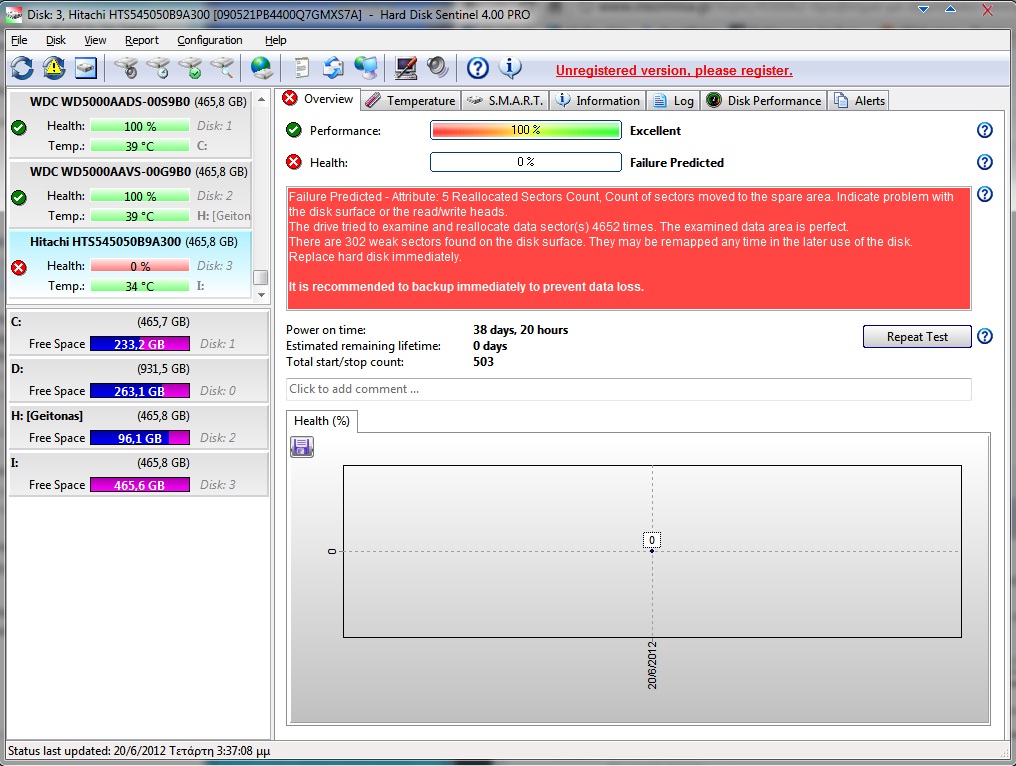Switch to the Overview tab
The width and height of the screenshot is (1016, 766).
pos(318,99)
